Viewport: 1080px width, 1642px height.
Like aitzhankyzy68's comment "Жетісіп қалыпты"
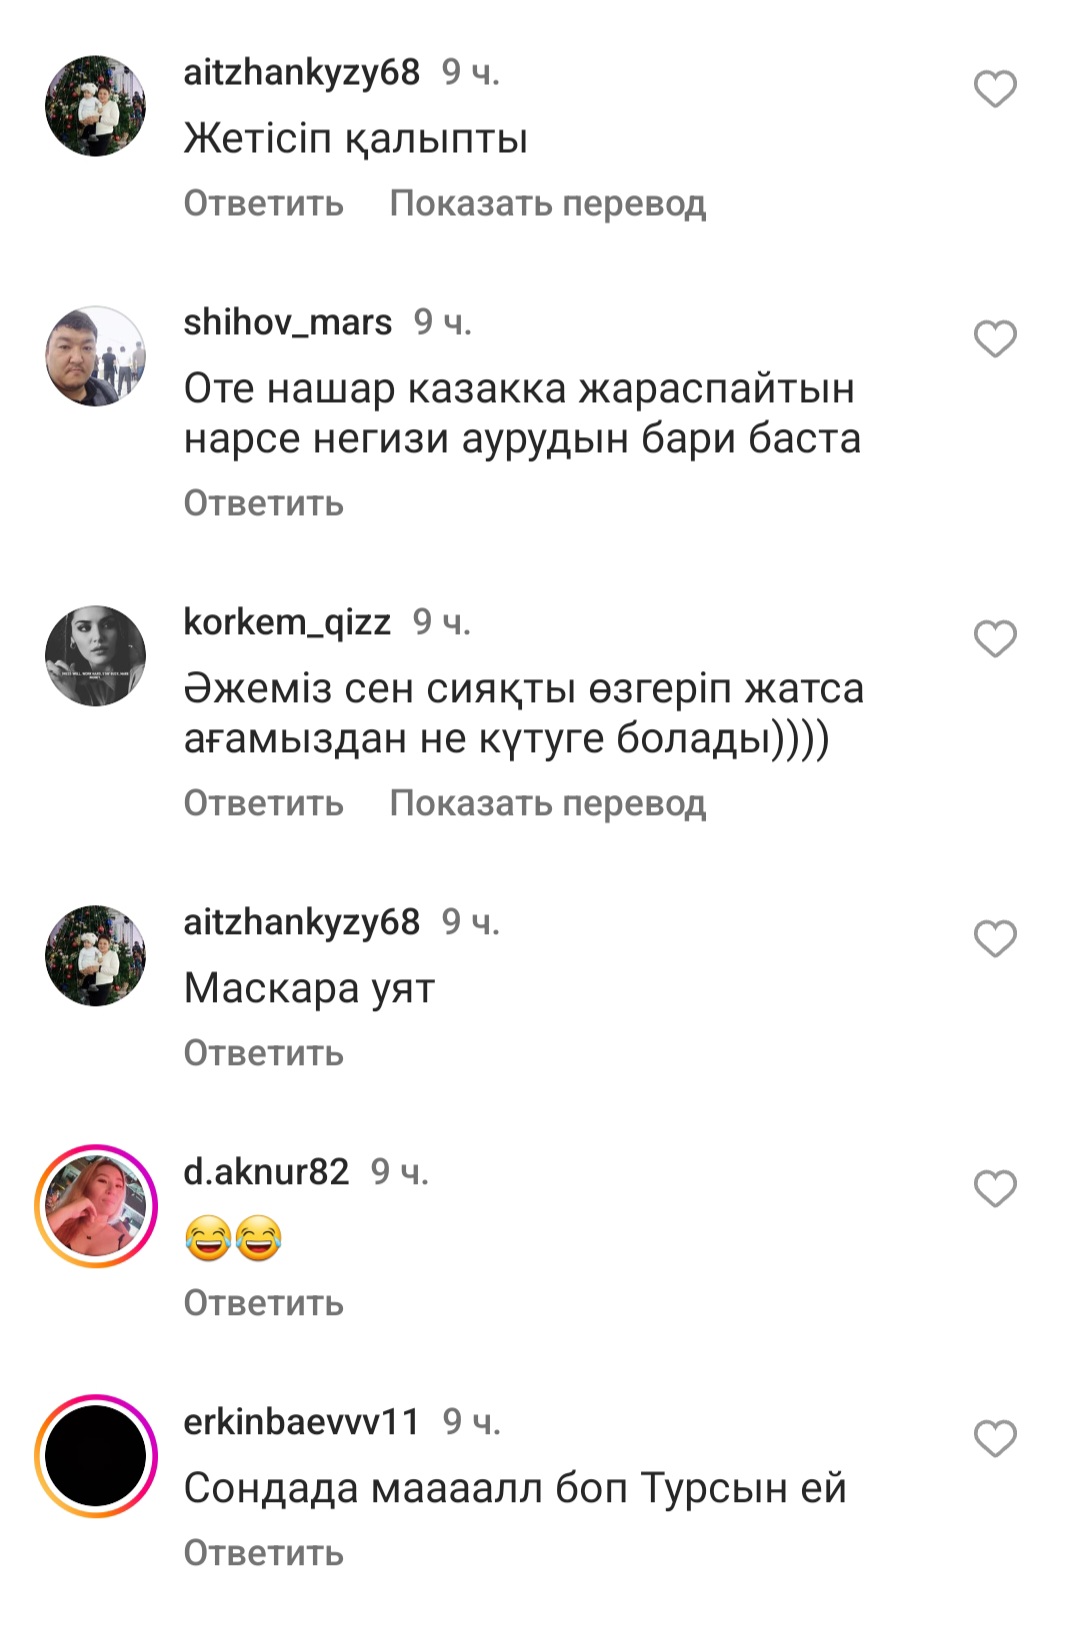pyautogui.click(x=995, y=89)
